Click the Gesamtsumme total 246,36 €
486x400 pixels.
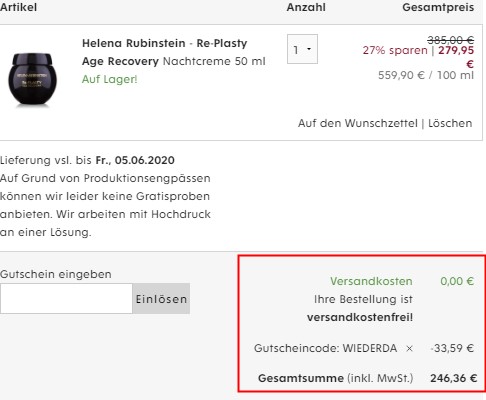pos(453,378)
